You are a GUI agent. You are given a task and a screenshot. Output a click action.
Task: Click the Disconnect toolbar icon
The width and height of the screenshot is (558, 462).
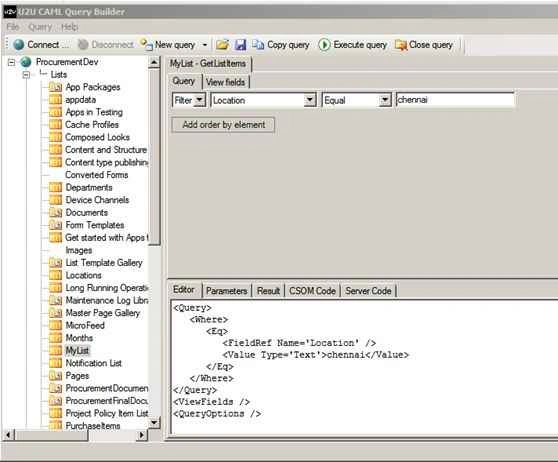coord(83,45)
